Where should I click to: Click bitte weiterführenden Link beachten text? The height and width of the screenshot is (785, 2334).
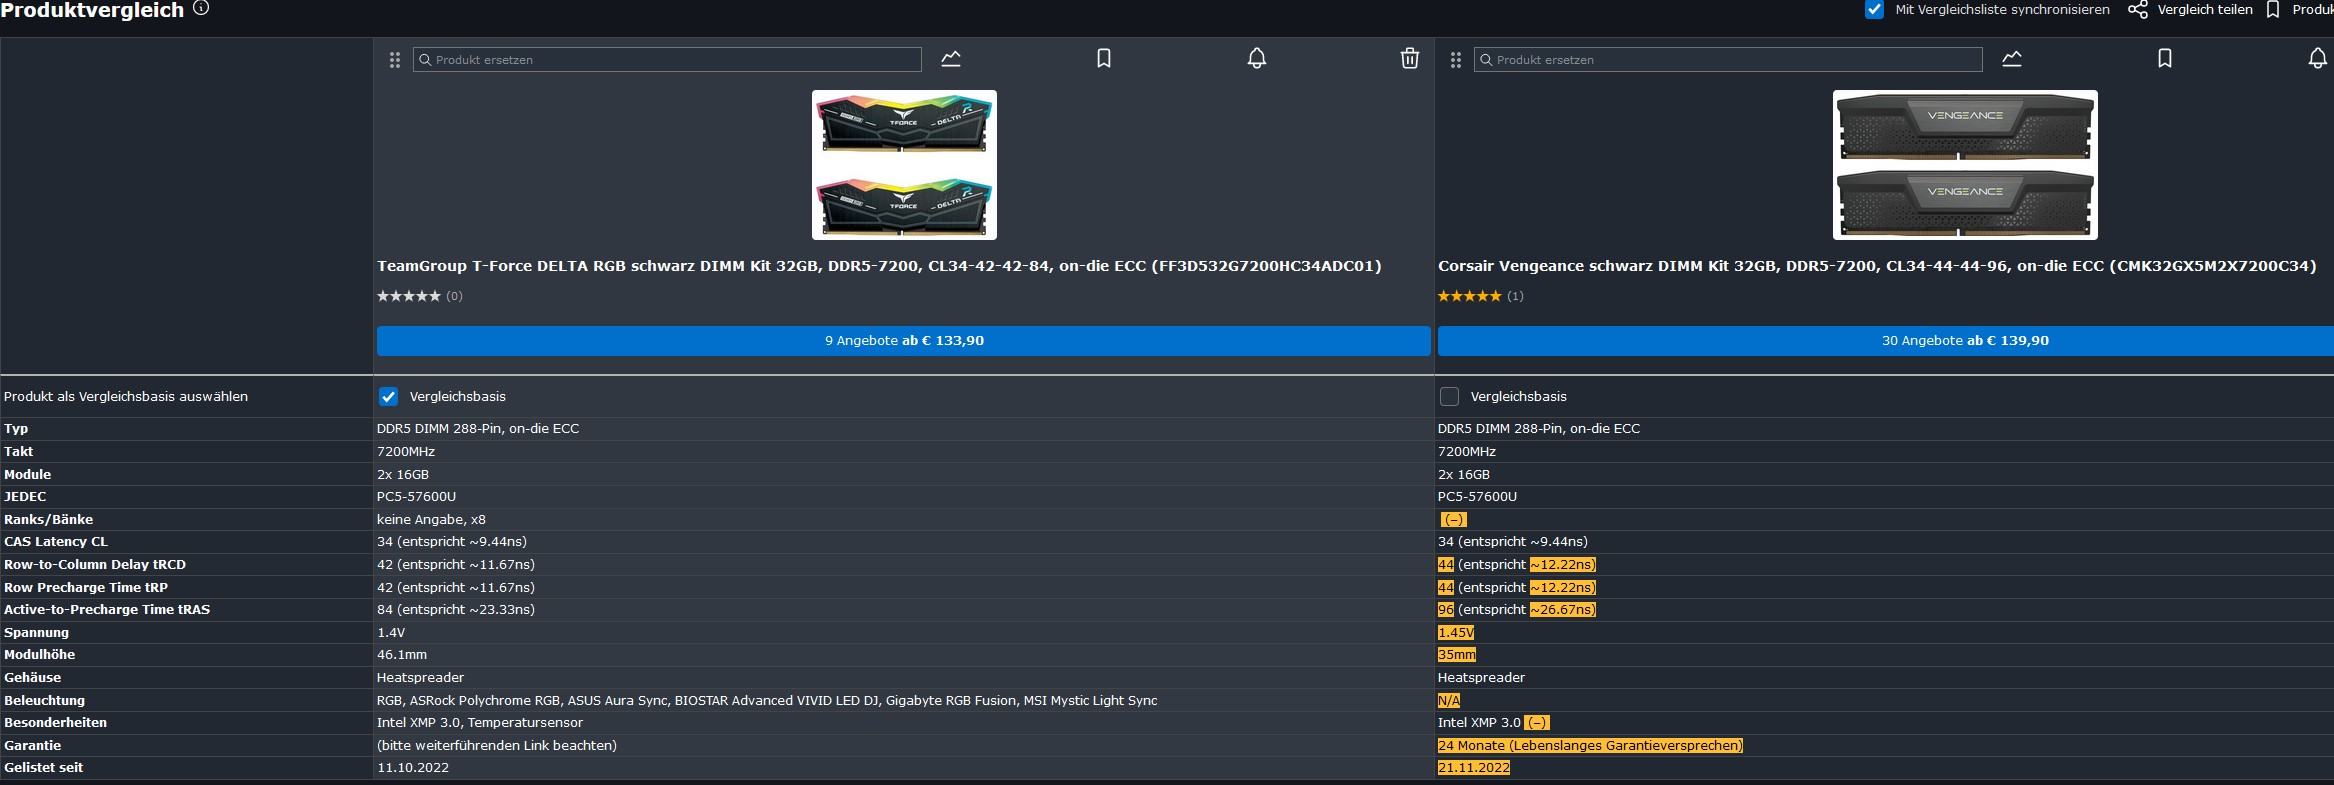pyautogui.click(x=497, y=746)
